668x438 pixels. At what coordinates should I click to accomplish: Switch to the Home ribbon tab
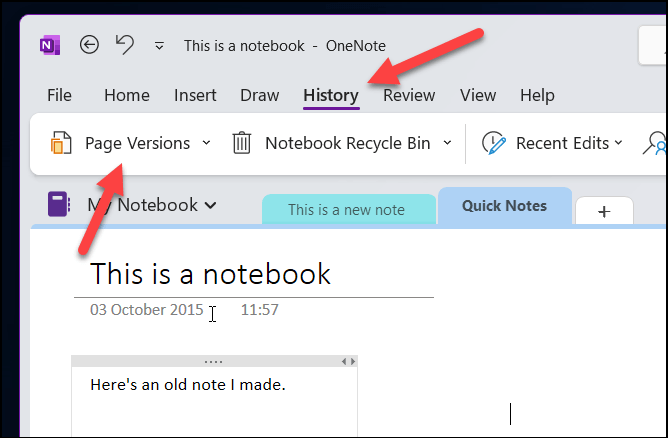coord(127,95)
